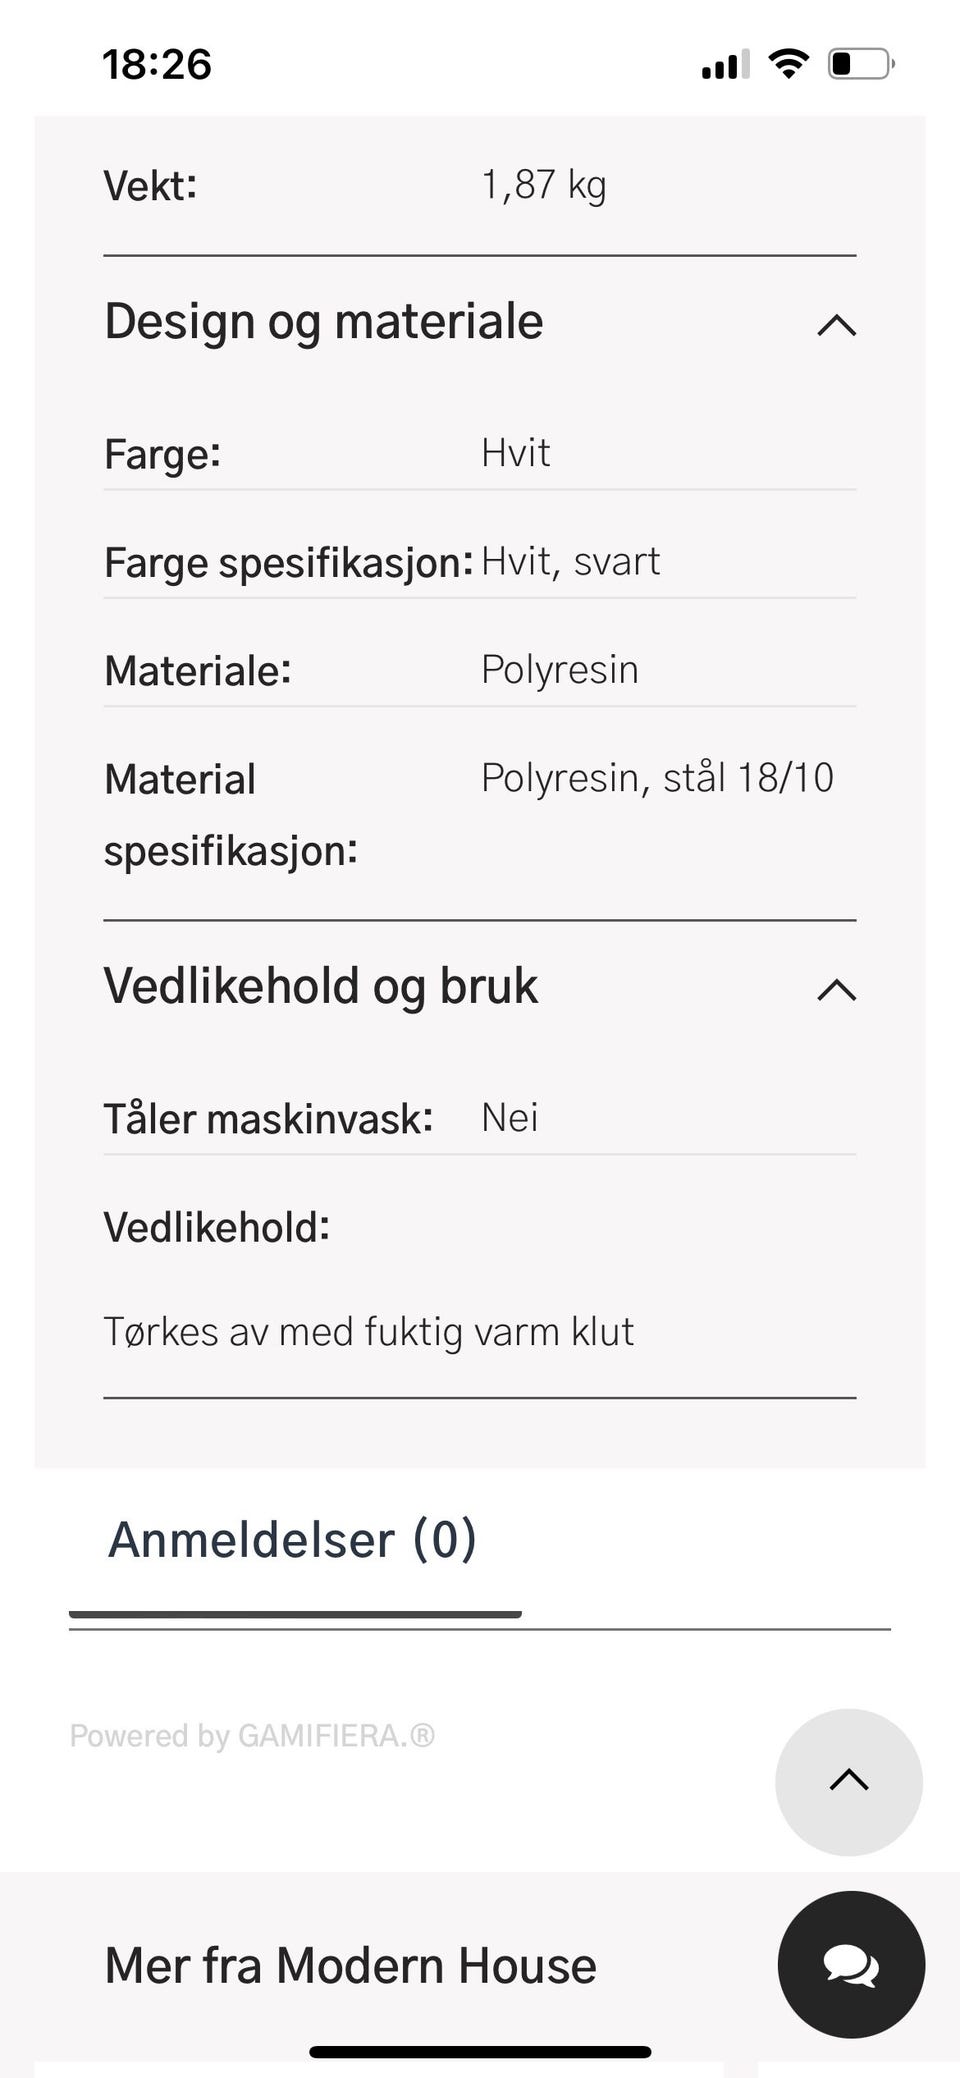960x2078 pixels.
Task: Tap the Vekt 1,87 kg value
Action: (x=544, y=185)
